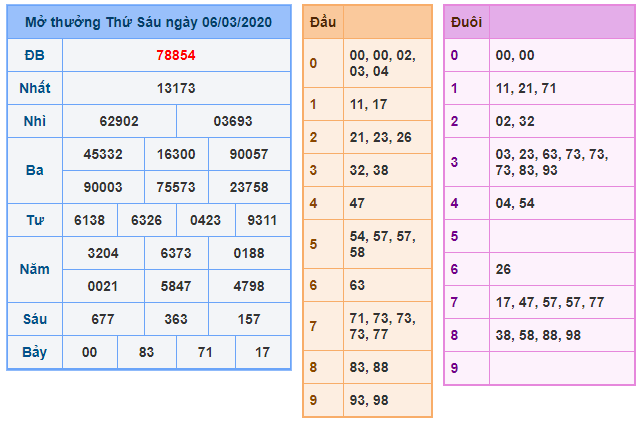This screenshot has width=644, height=426.
Task: Select the Nhì prize number 03693
Action: point(233,121)
